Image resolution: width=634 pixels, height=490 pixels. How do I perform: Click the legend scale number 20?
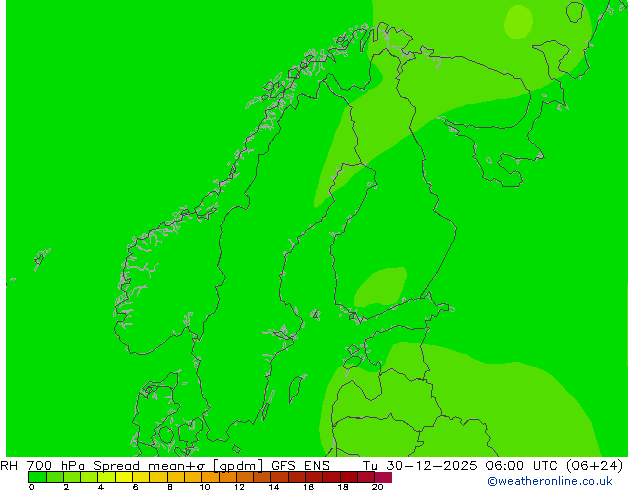pos(377,486)
